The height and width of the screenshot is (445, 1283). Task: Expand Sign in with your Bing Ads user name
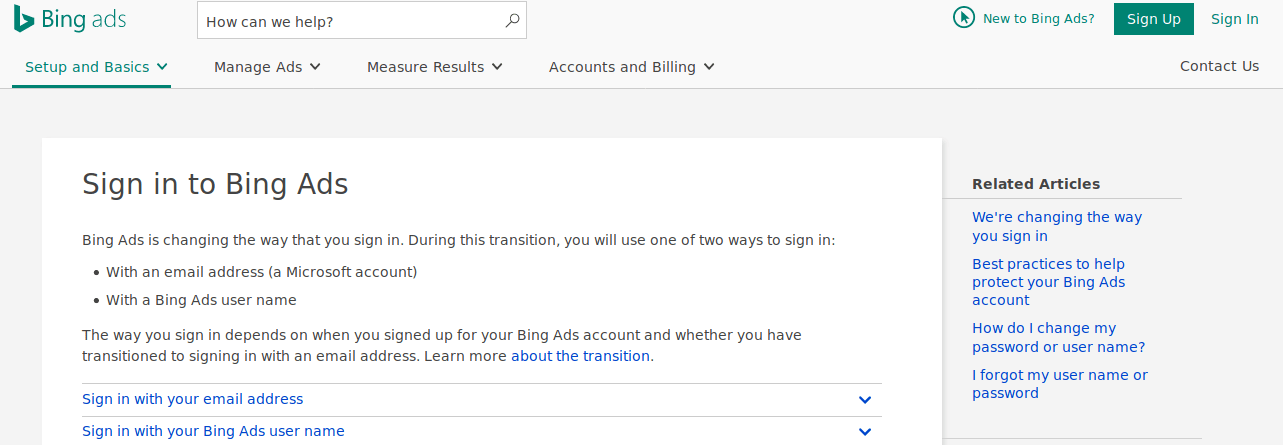pyautogui.click(x=213, y=431)
